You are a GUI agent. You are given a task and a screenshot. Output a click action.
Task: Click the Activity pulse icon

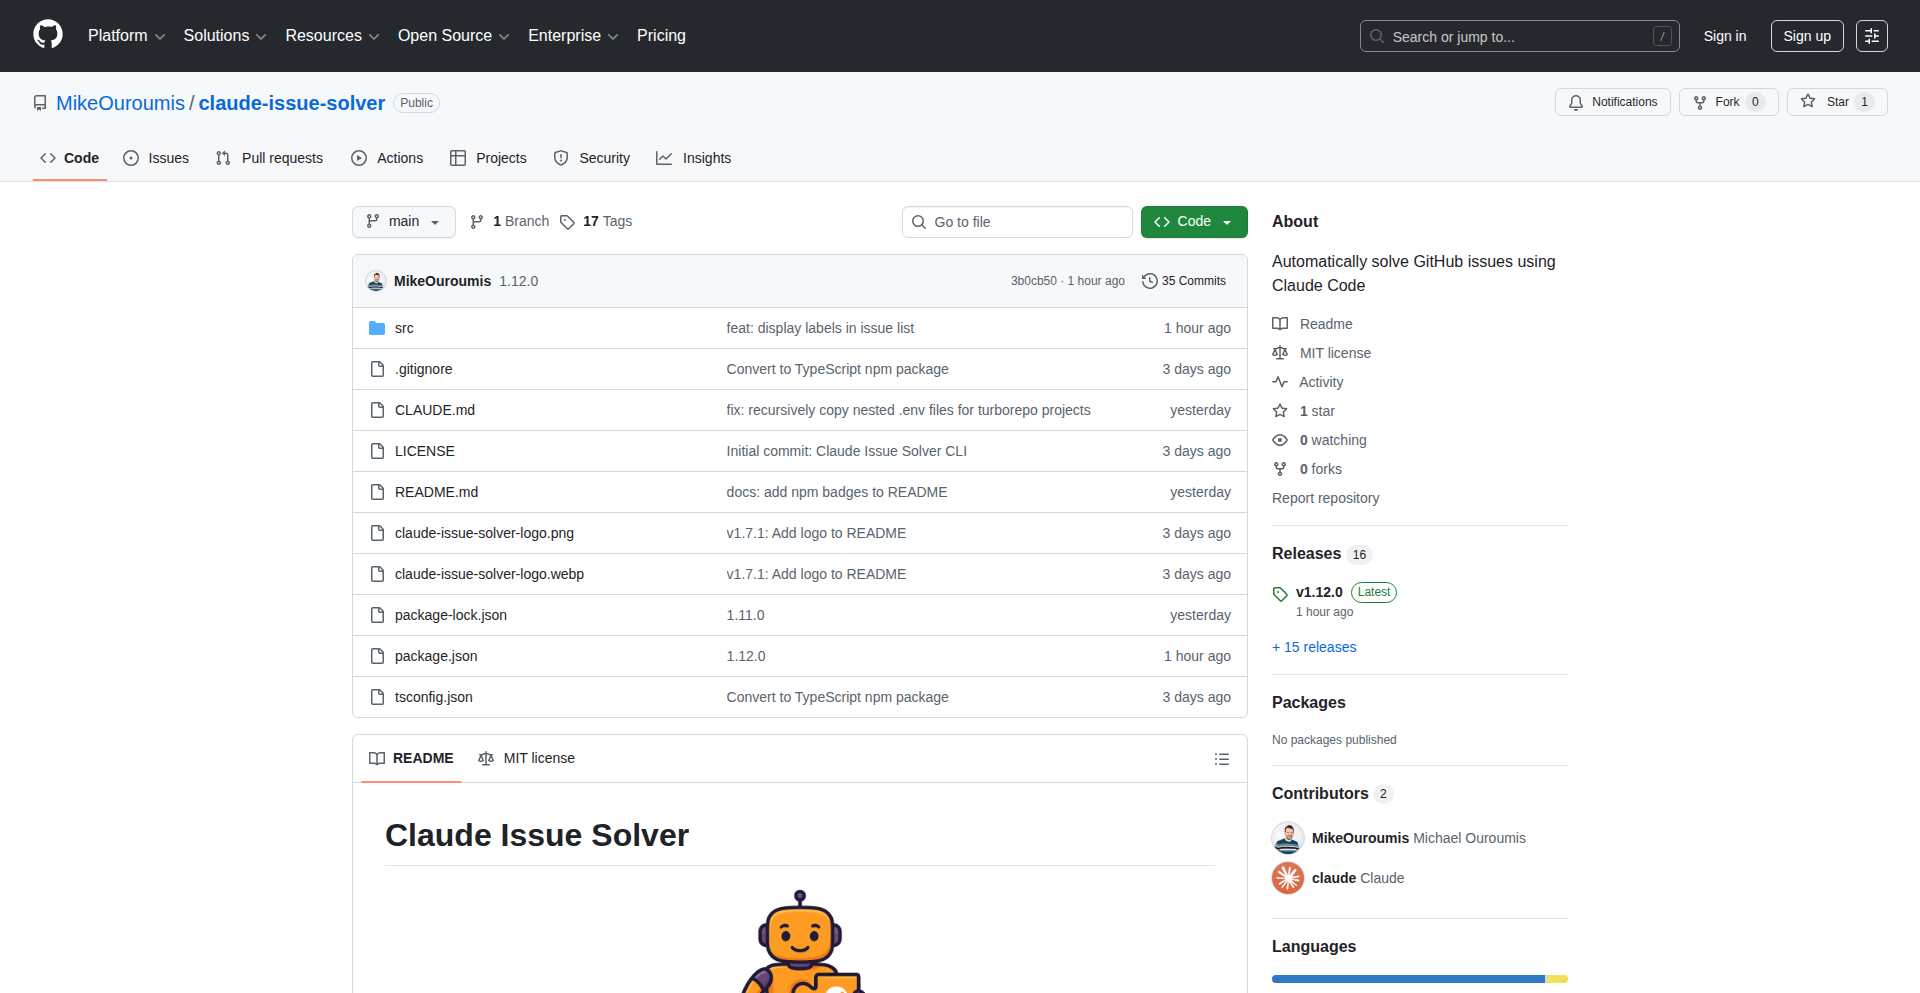1281,381
